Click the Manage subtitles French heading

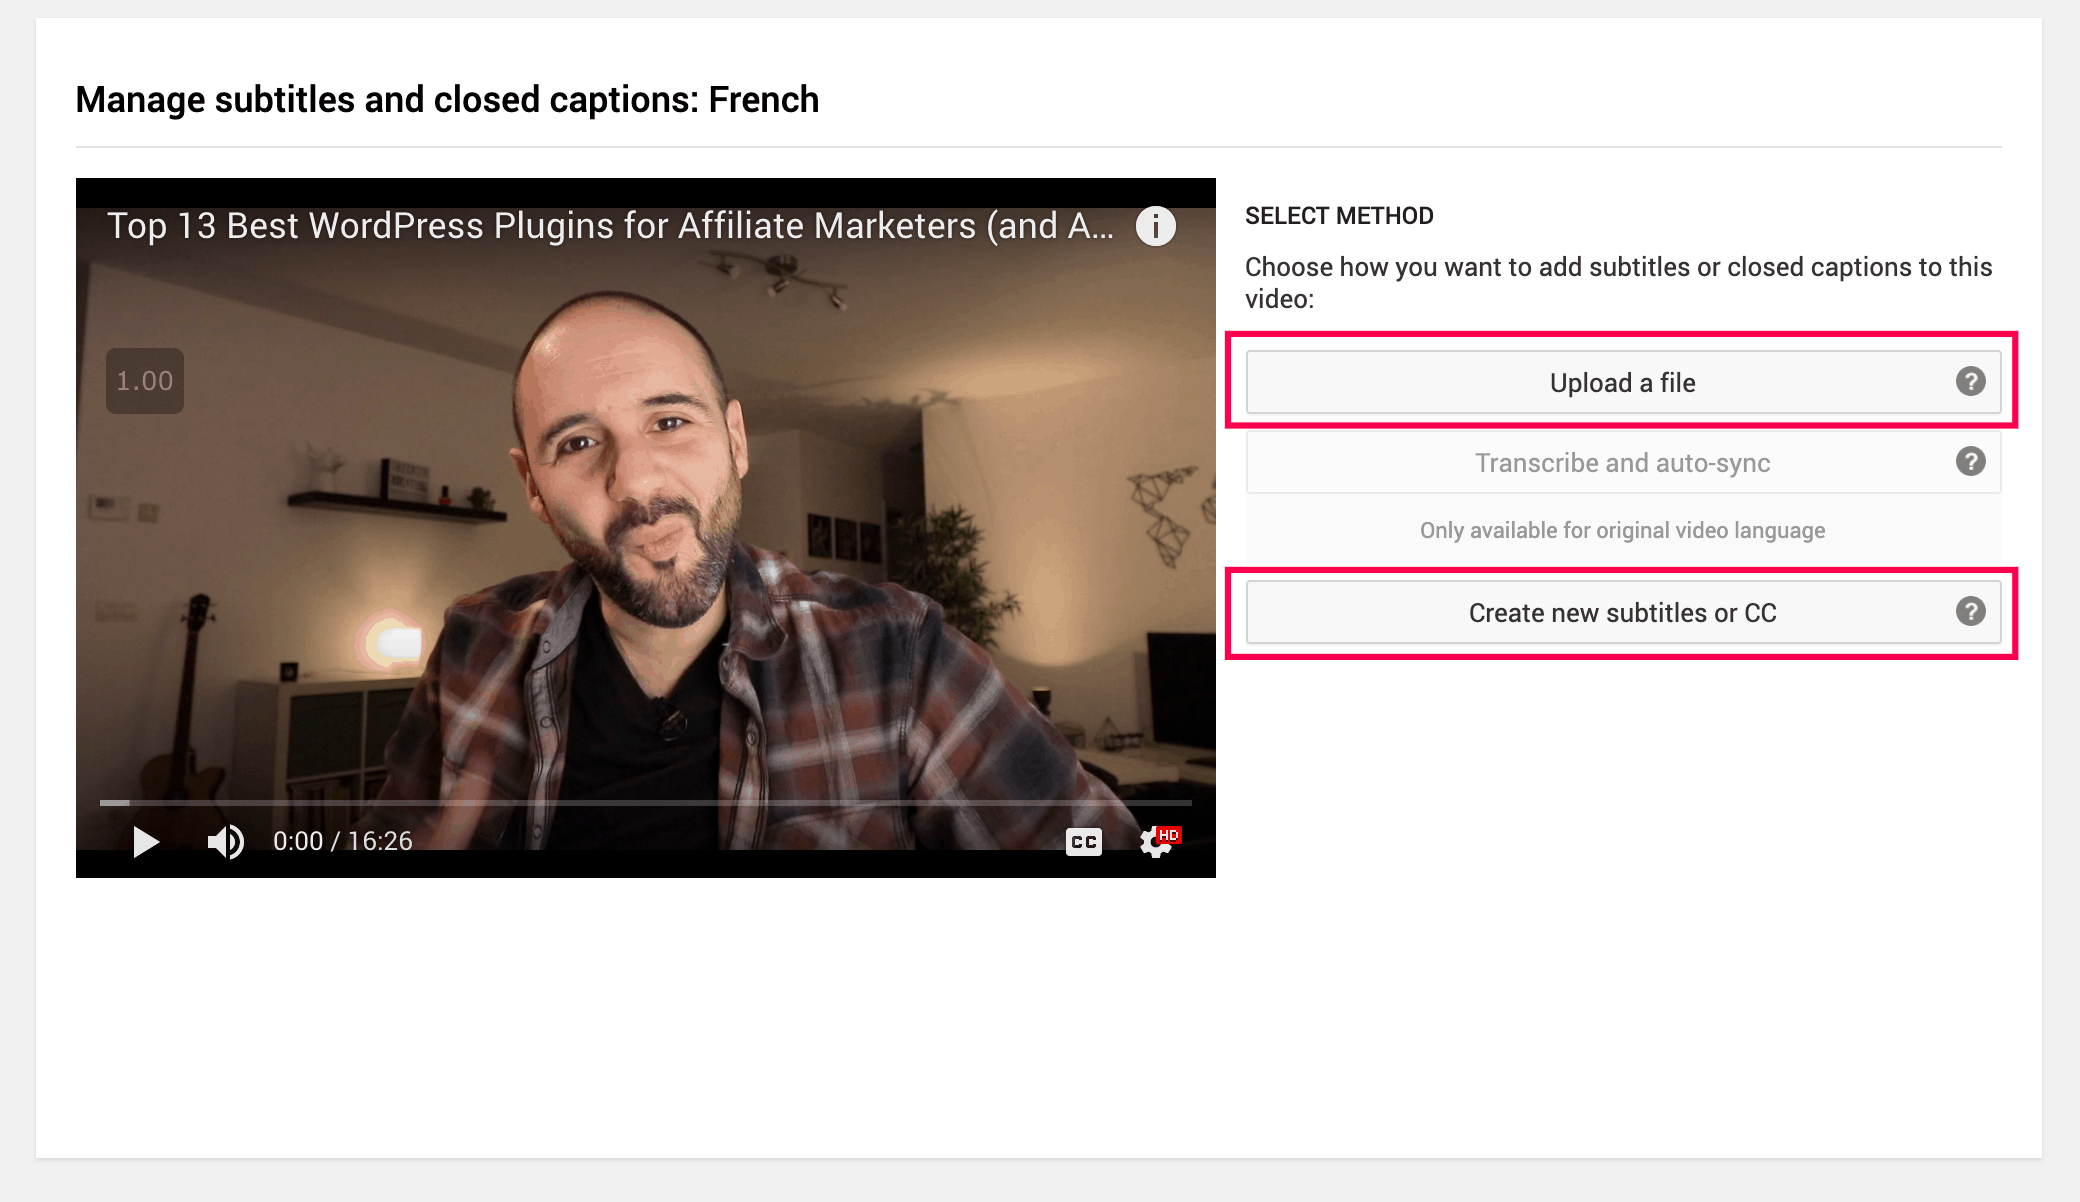447,100
